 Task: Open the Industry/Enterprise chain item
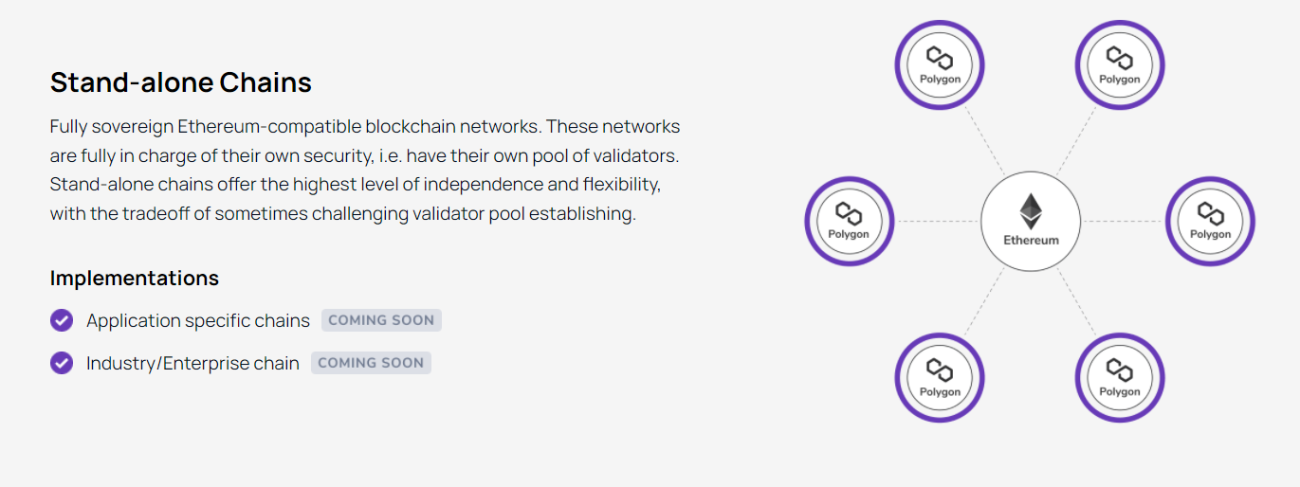tap(193, 363)
